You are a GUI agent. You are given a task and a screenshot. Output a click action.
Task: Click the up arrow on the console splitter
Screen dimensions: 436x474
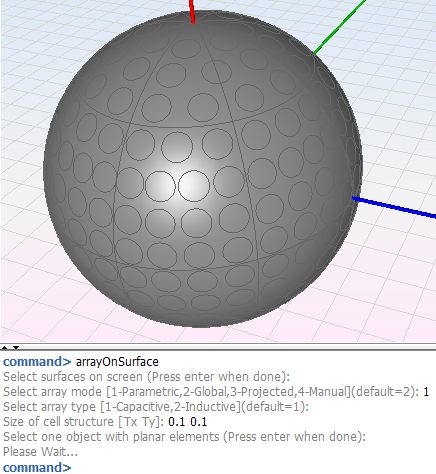pyautogui.click(x=4, y=348)
